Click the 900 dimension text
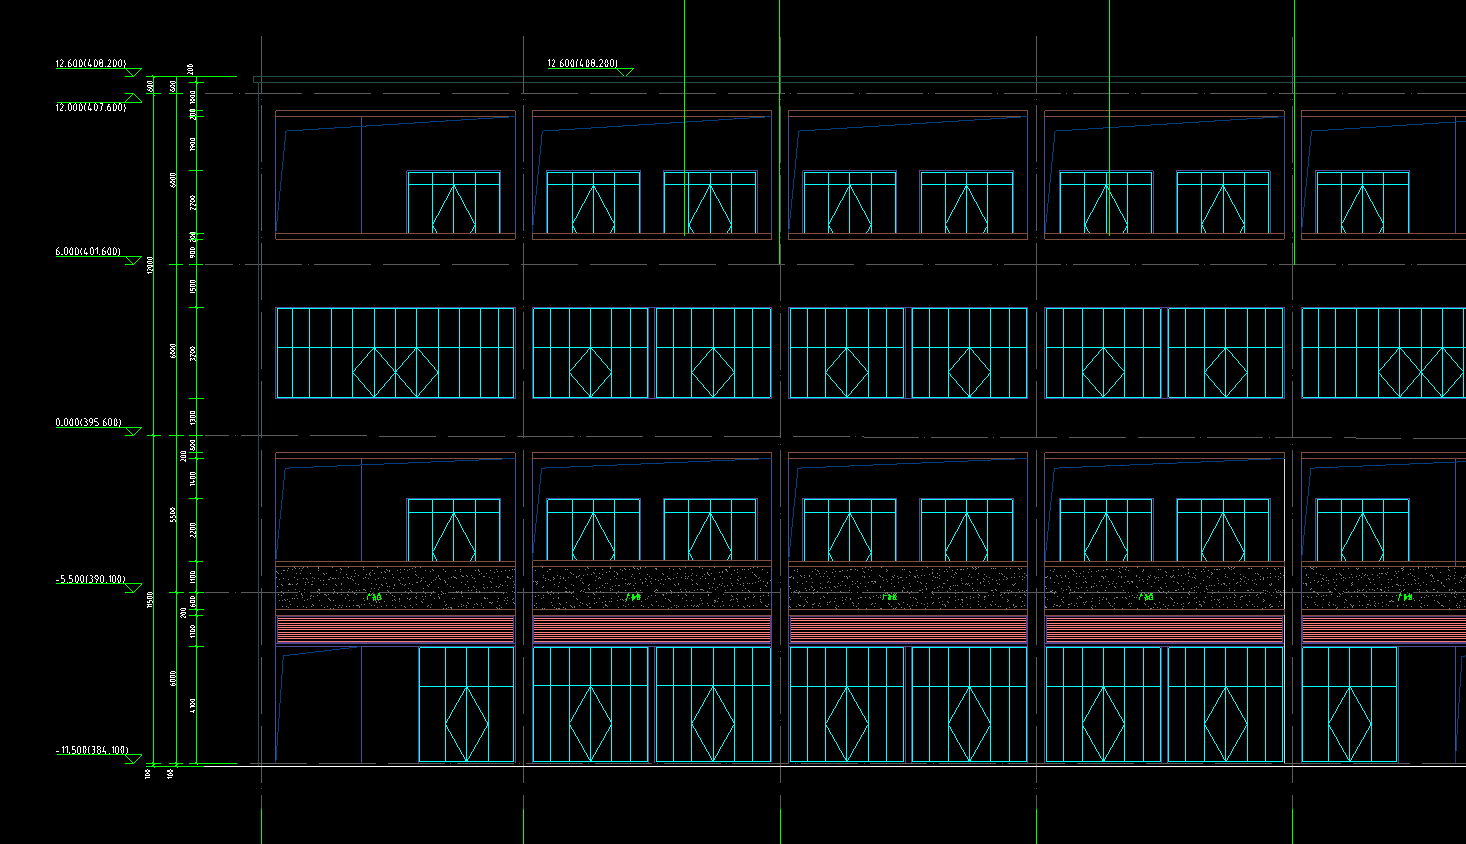Viewport: 1466px width, 844px height. (192, 253)
